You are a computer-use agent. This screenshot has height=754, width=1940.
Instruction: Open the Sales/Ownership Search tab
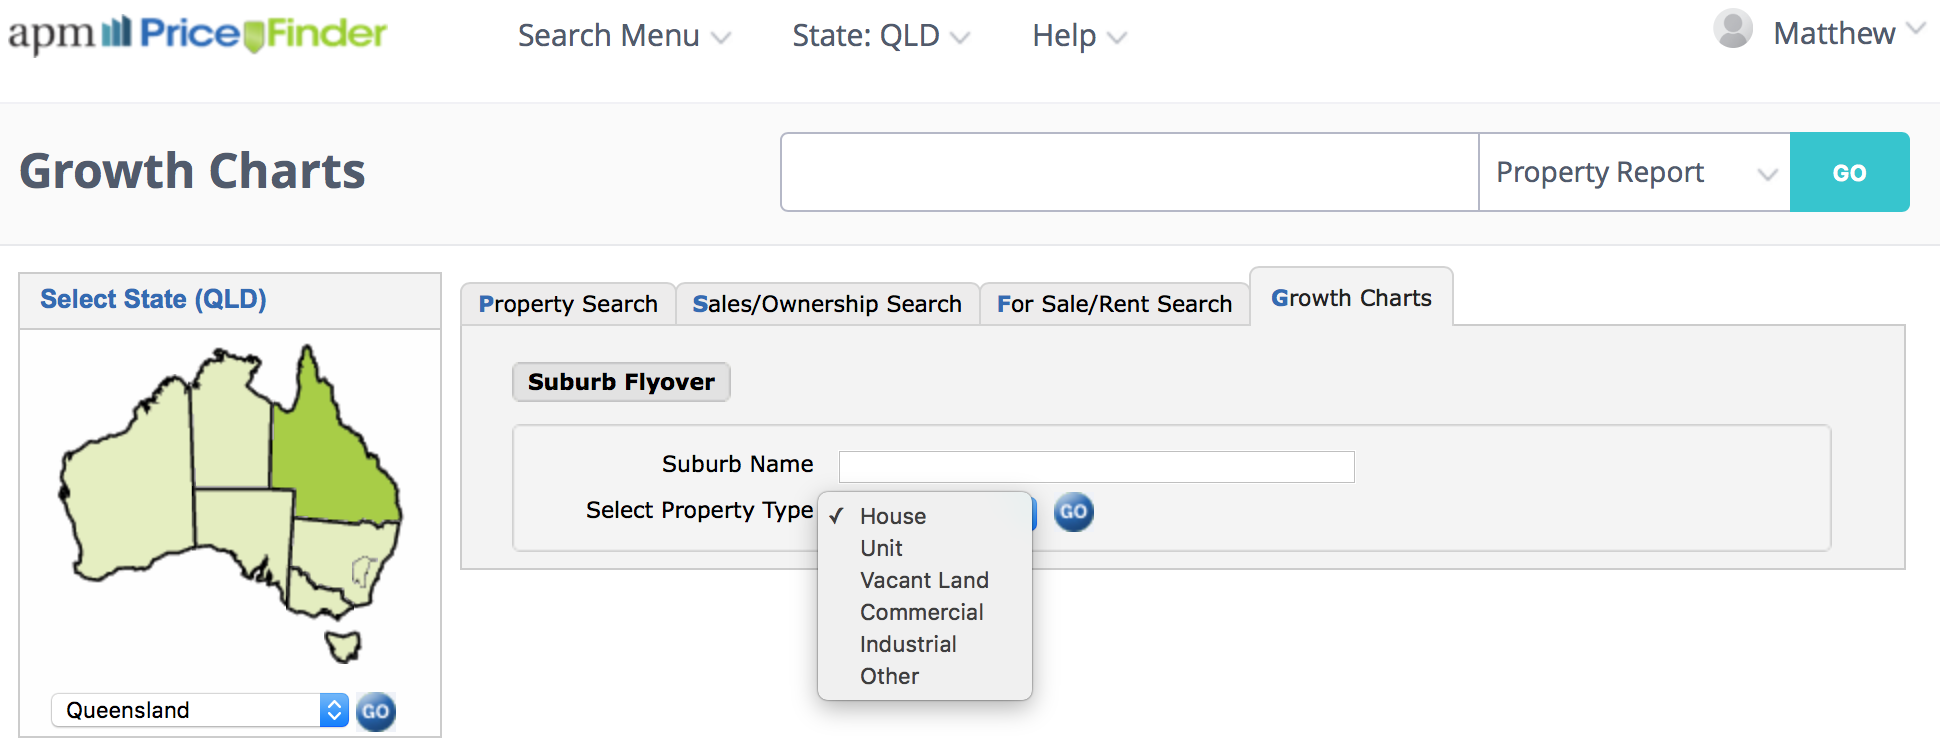tap(827, 304)
